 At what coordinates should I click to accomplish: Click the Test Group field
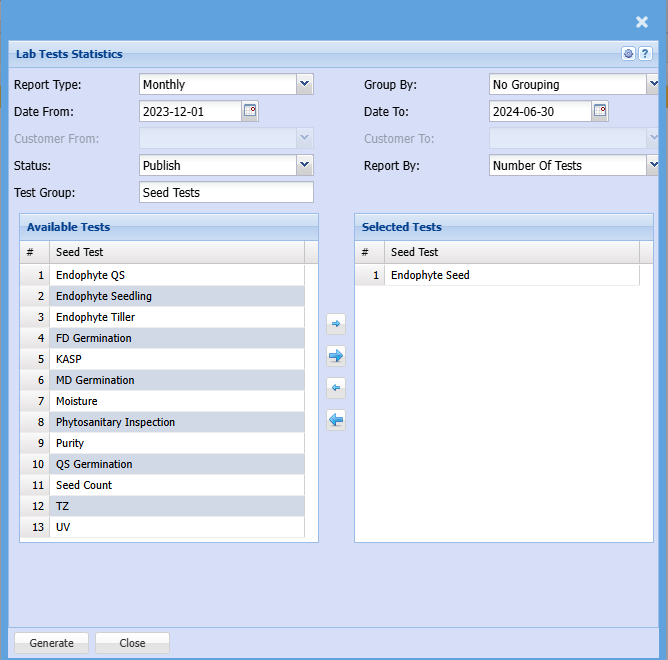(x=226, y=193)
